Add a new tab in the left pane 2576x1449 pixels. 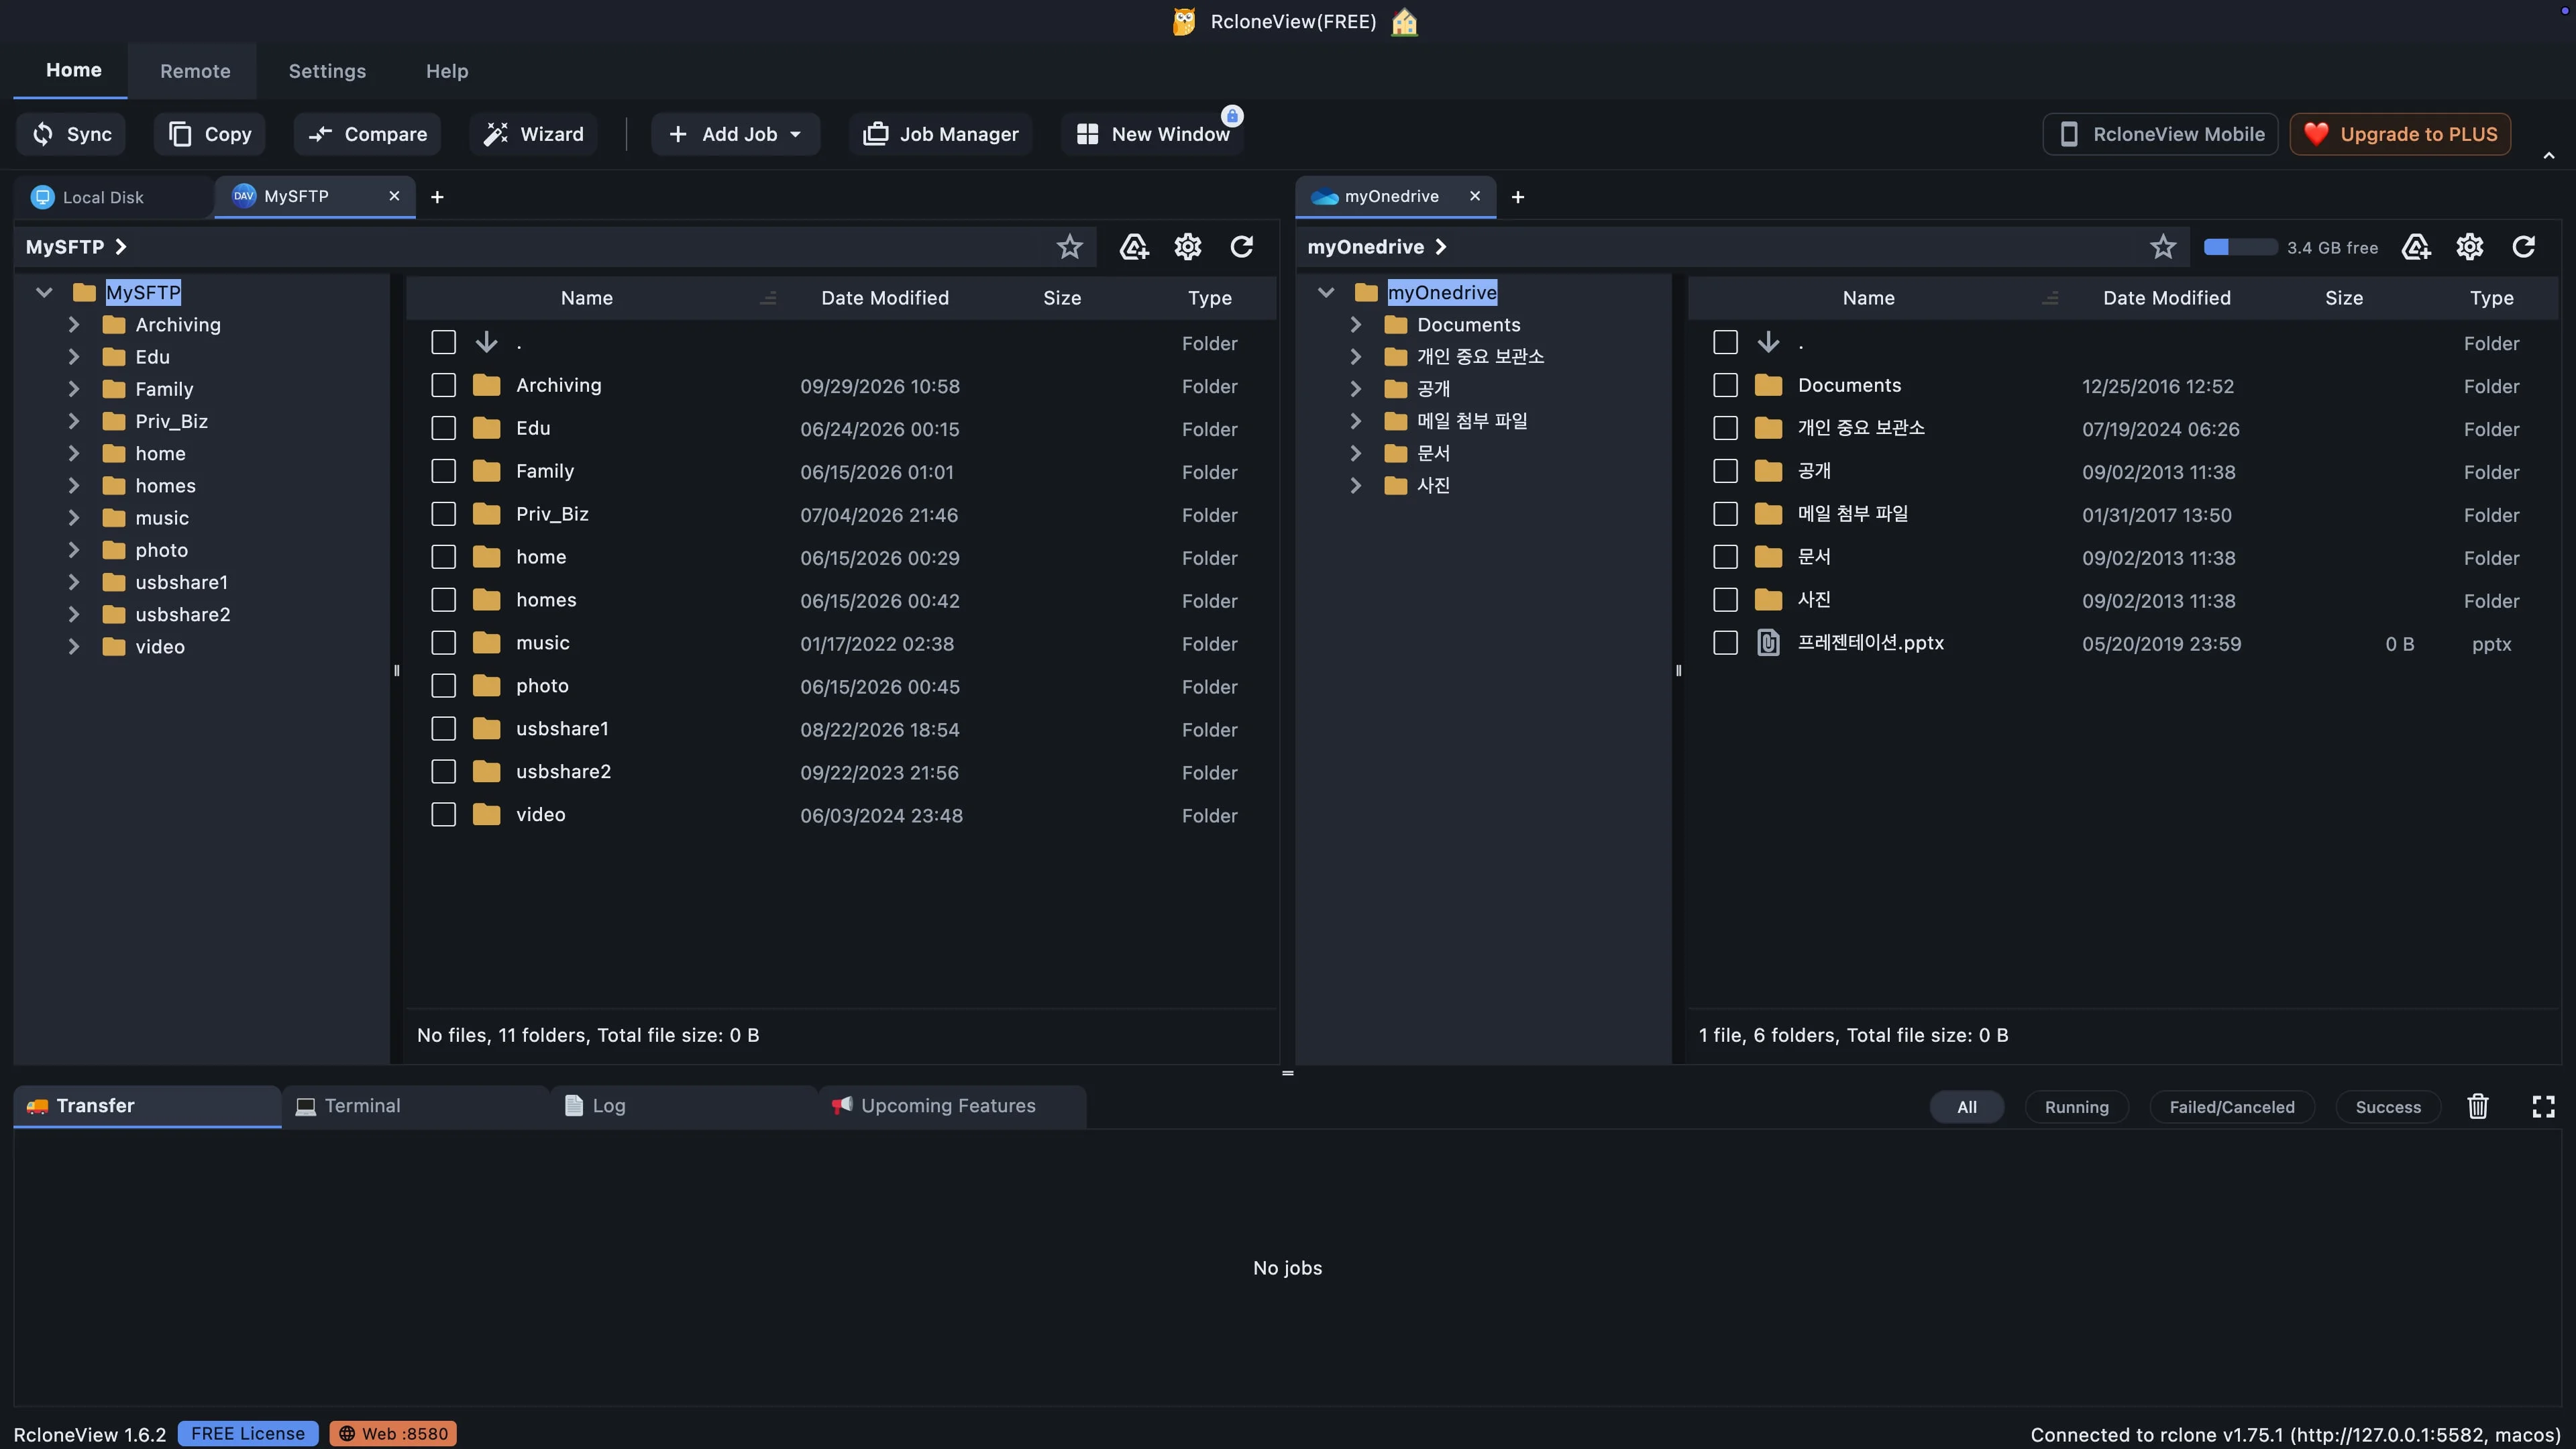click(x=437, y=197)
